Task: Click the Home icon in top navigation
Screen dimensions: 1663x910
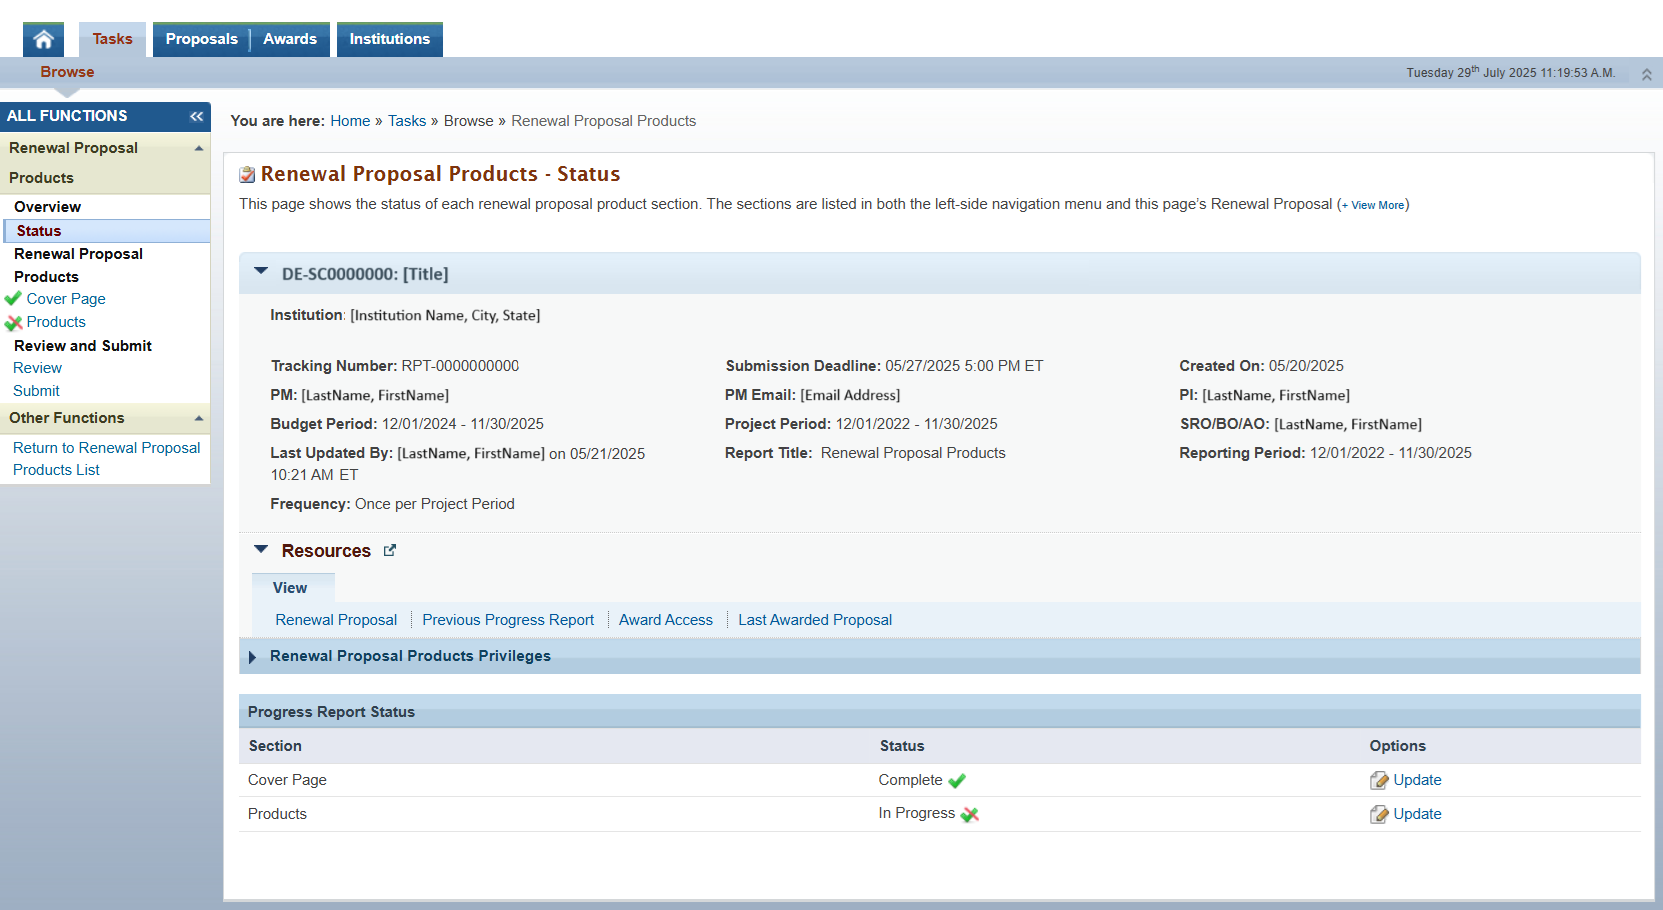Action: tap(43, 39)
